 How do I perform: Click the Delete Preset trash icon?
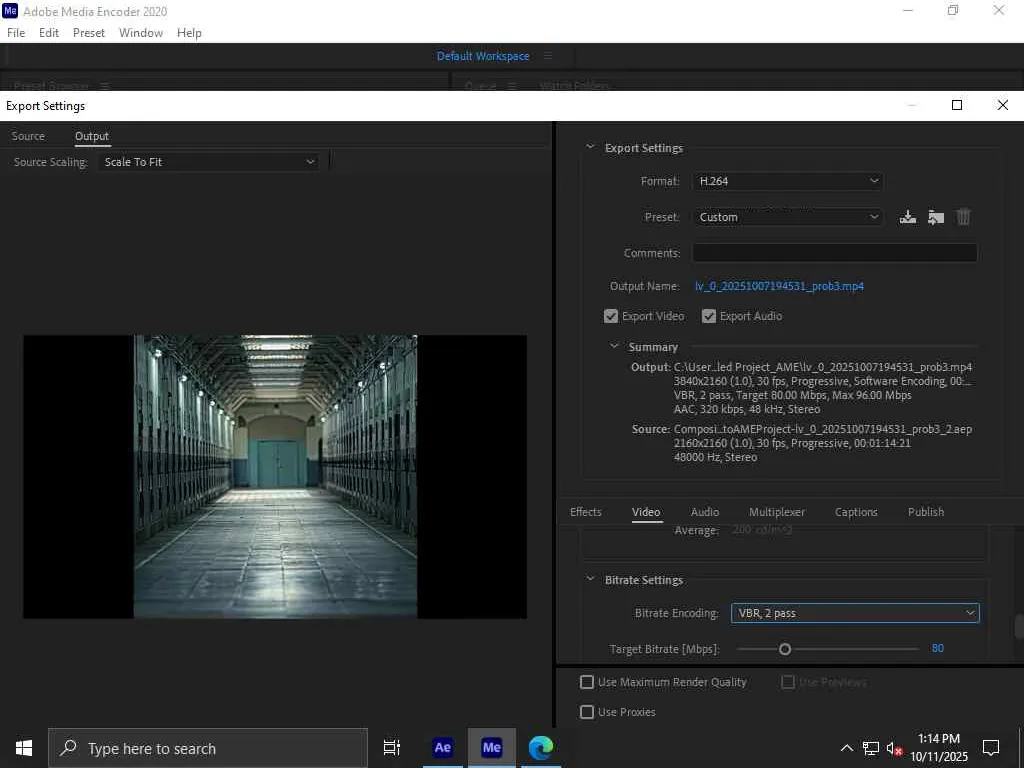pos(964,217)
